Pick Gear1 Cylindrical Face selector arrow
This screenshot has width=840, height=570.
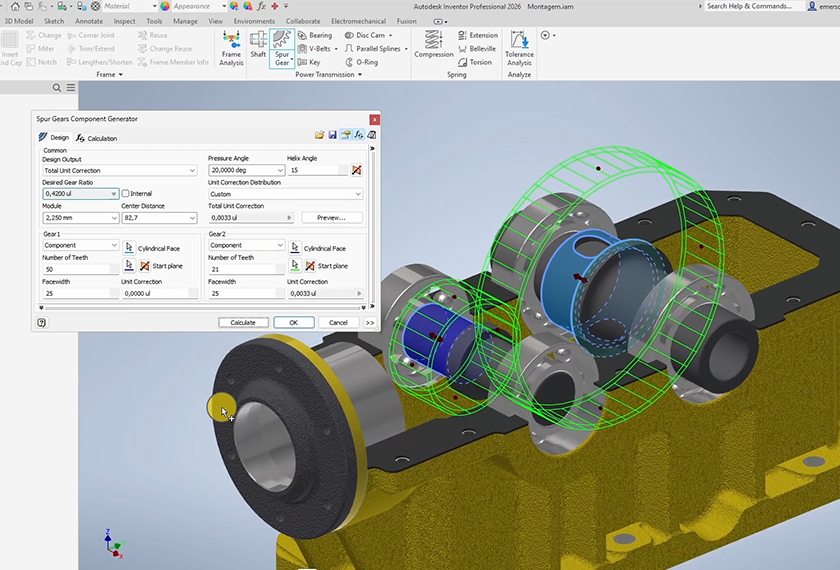tap(129, 248)
